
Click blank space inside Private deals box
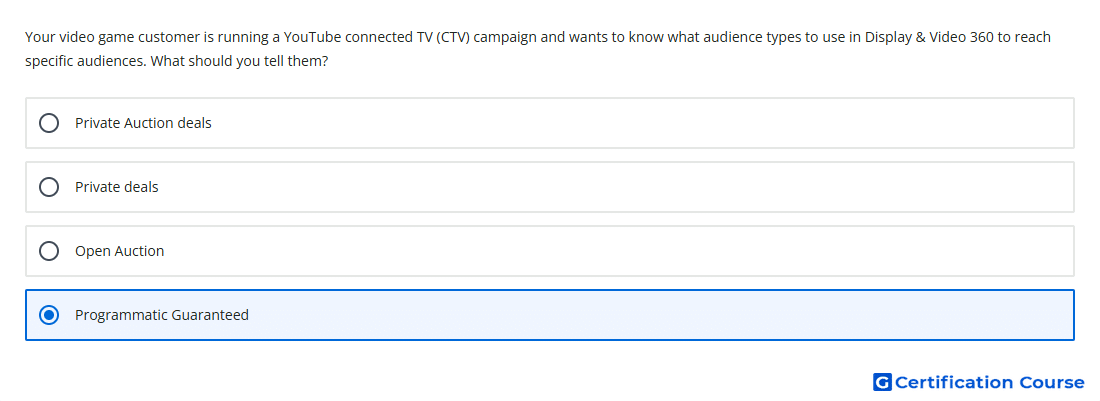click(x=631, y=187)
